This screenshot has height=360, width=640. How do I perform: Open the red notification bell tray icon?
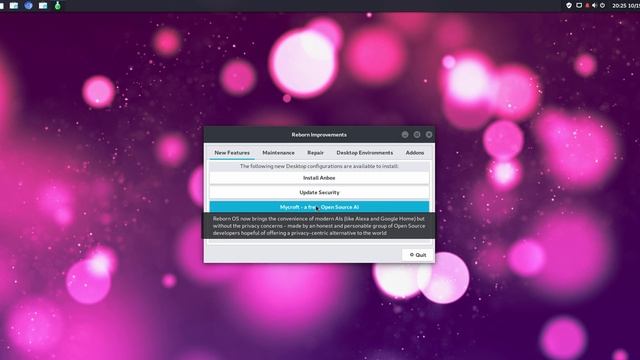coord(587,5)
